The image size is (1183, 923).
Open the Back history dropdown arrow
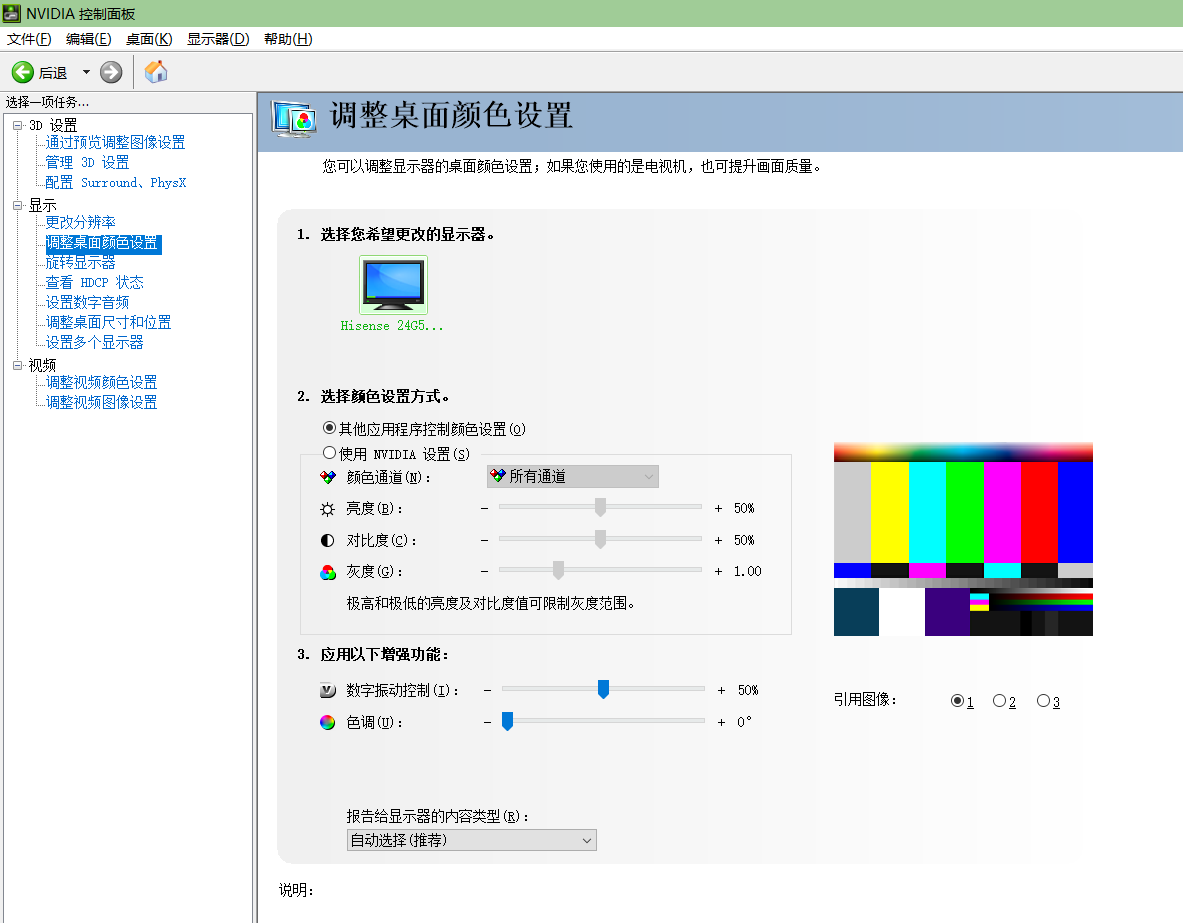click(x=86, y=72)
